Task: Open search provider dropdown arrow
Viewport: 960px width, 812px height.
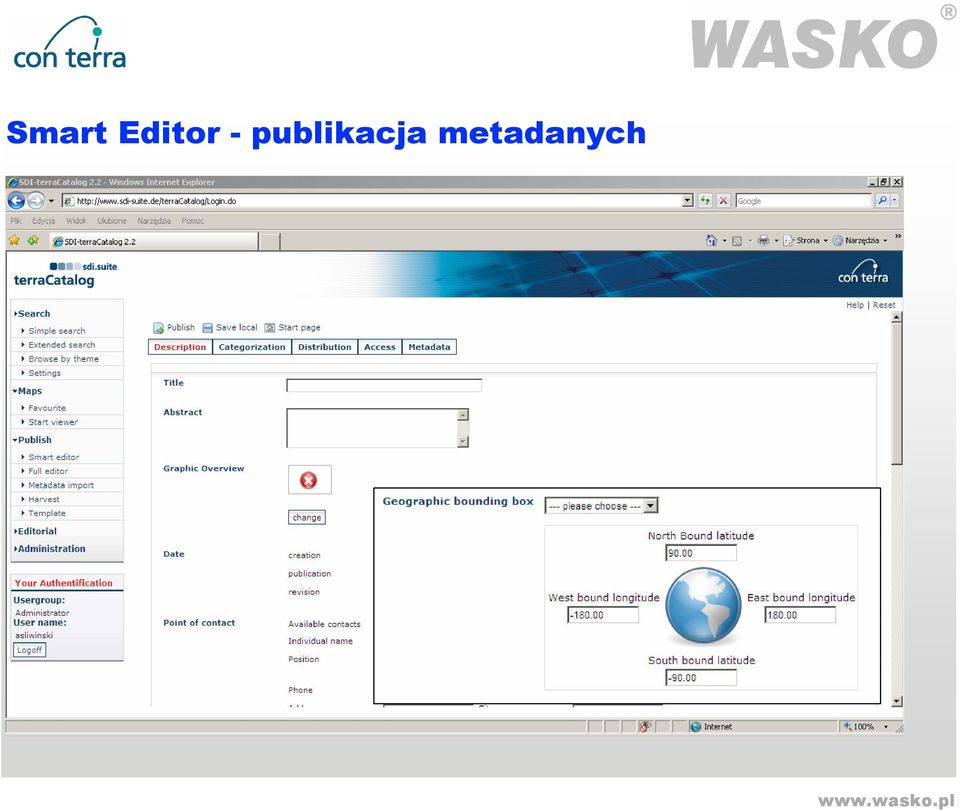Action: 894,200
